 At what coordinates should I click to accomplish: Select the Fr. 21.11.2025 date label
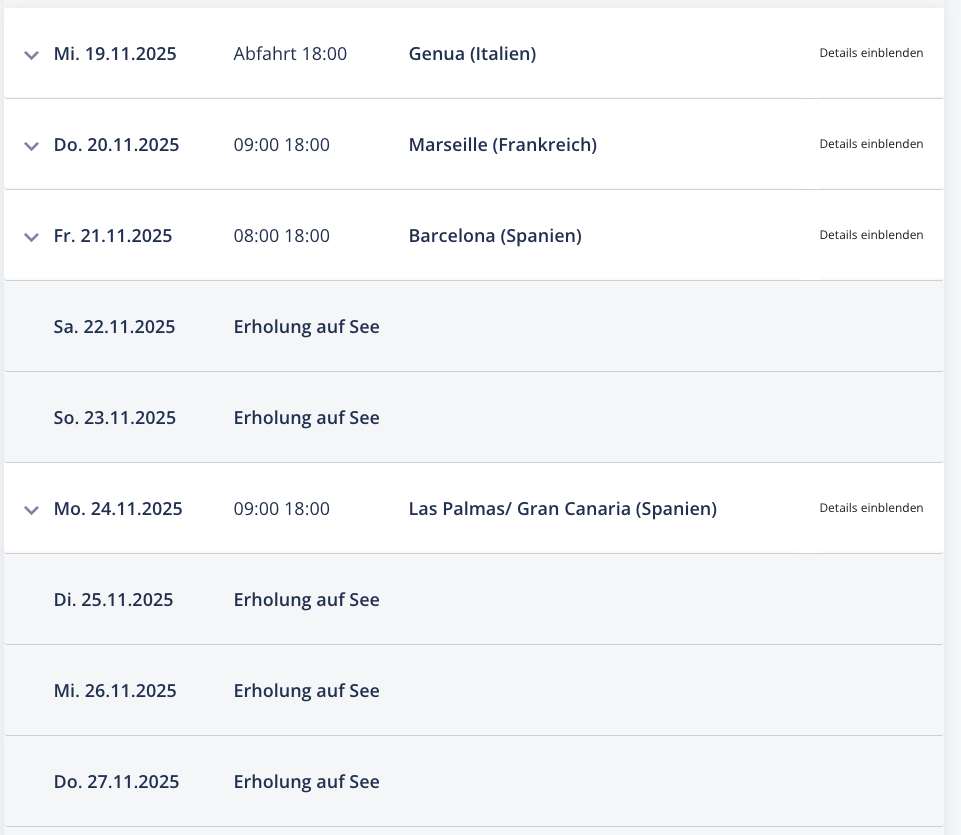113,236
